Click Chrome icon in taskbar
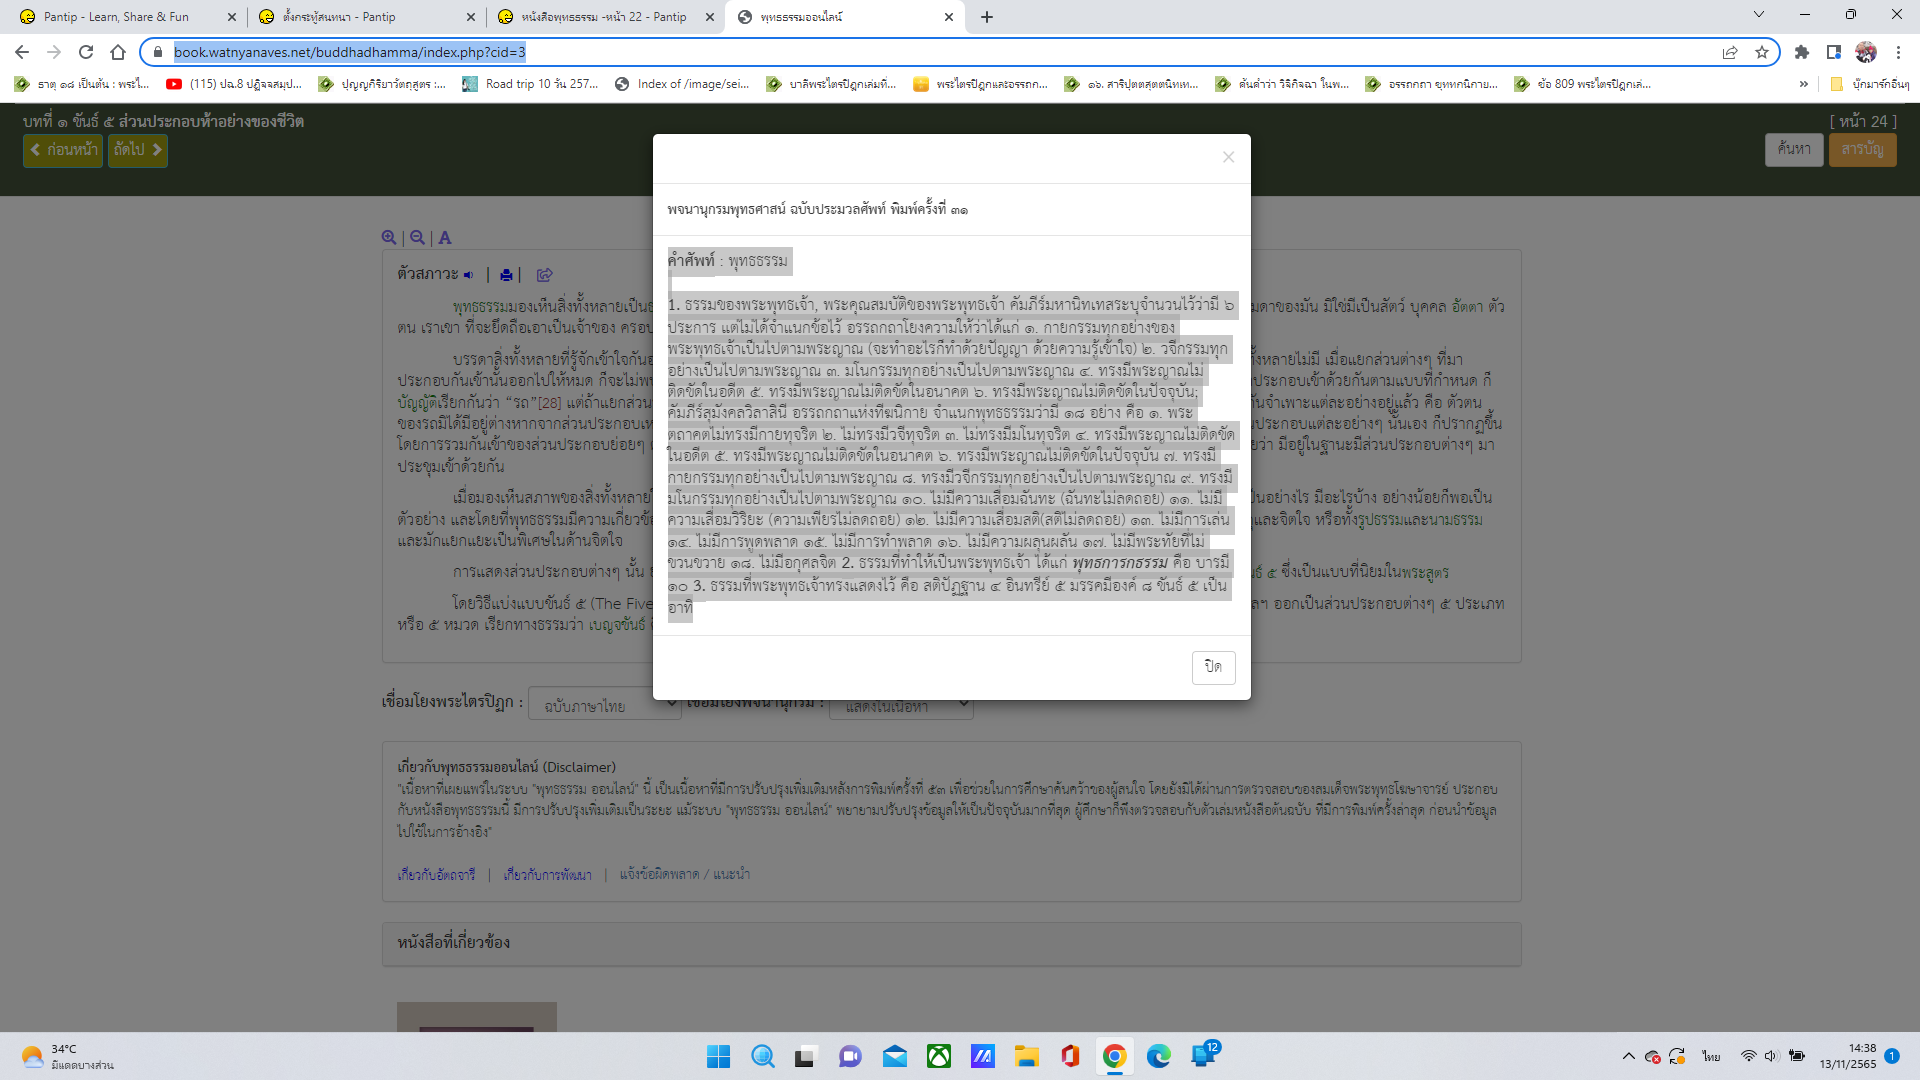 pos(1115,1056)
